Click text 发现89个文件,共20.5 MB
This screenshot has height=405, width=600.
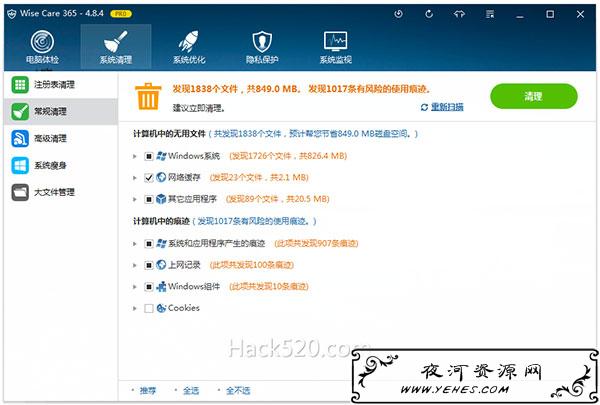pyautogui.click(x=277, y=199)
